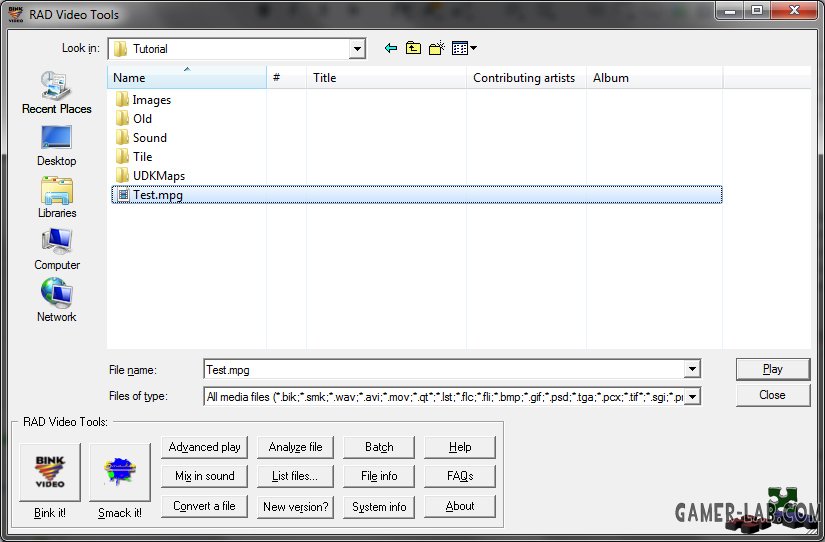The image size is (825, 542).
Task: Select the Tile folder
Action: [x=134, y=156]
